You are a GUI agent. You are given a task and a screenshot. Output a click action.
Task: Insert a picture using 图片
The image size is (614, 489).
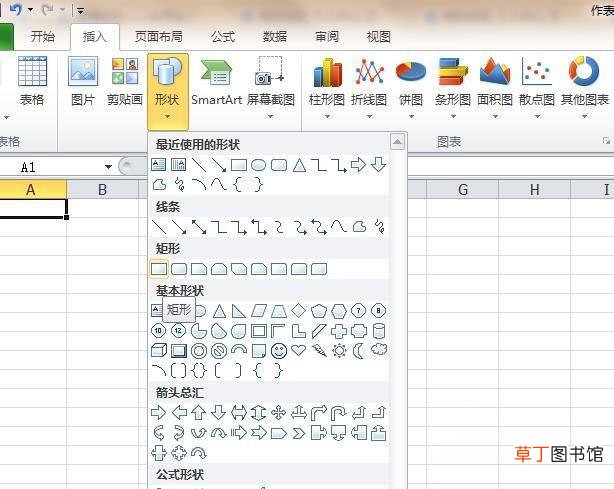pos(83,81)
